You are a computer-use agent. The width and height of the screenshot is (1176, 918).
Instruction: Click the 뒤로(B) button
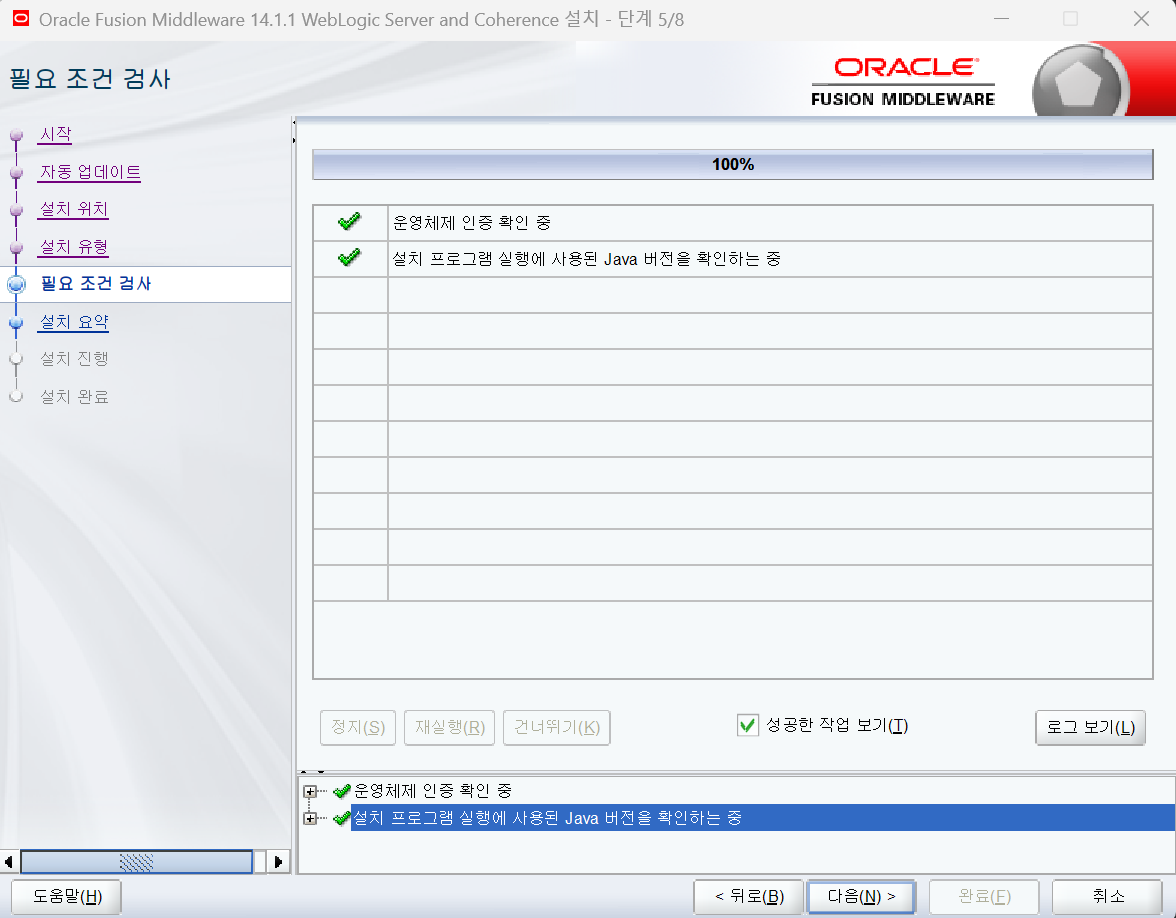coord(748,896)
